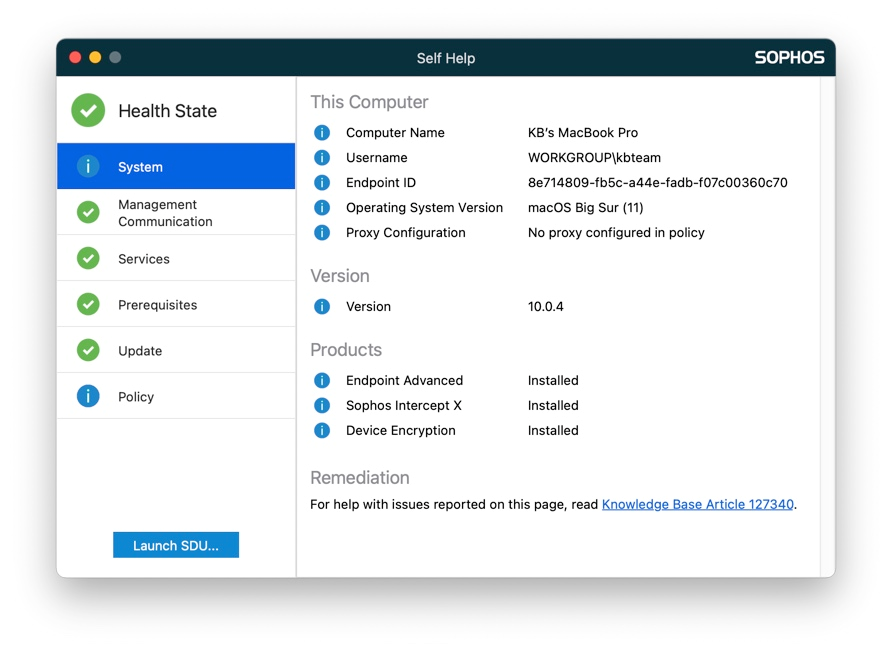Click the info icon beside Device Encryption
The height and width of the screenshot is (652, 892).
click(x=321, y=430)
